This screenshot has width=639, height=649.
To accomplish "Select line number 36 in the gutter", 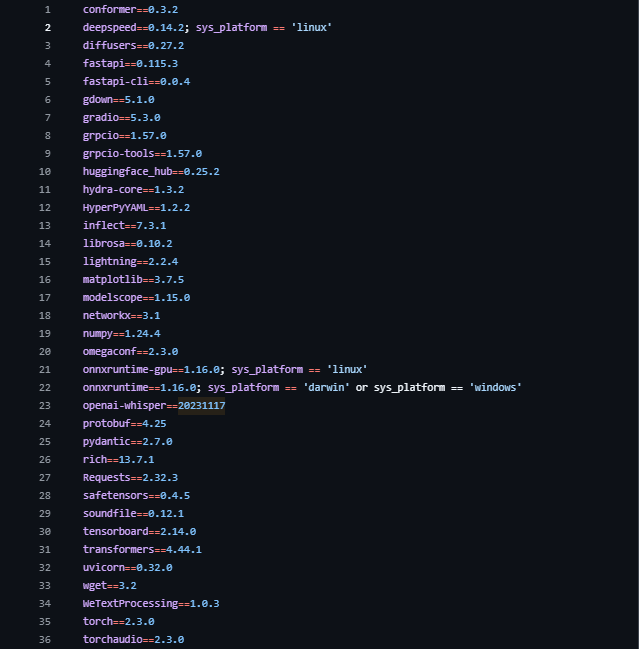I will point(44,639).
